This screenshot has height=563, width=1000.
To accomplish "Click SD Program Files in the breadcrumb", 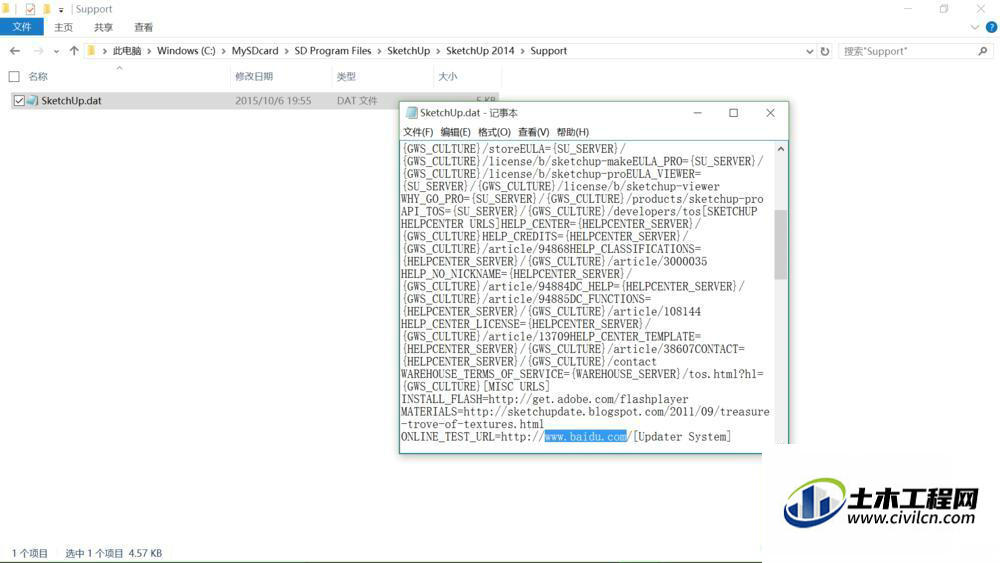I will 333,51.
